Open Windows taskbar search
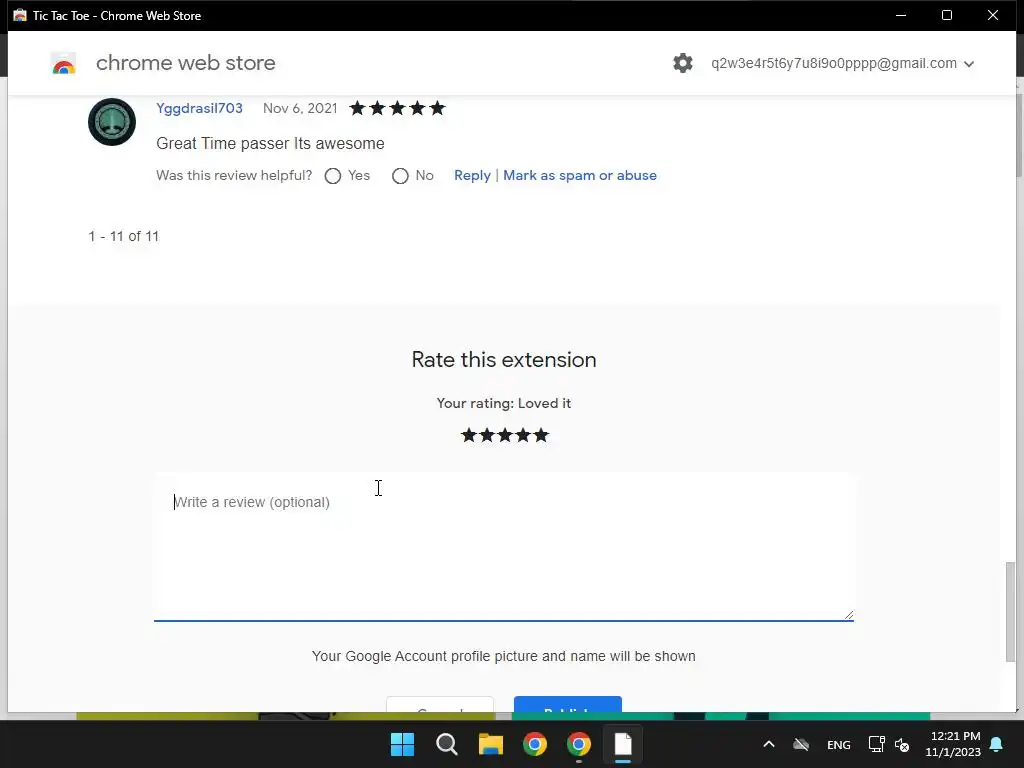This screenshot has height=768, width=1024. [447, 744]
